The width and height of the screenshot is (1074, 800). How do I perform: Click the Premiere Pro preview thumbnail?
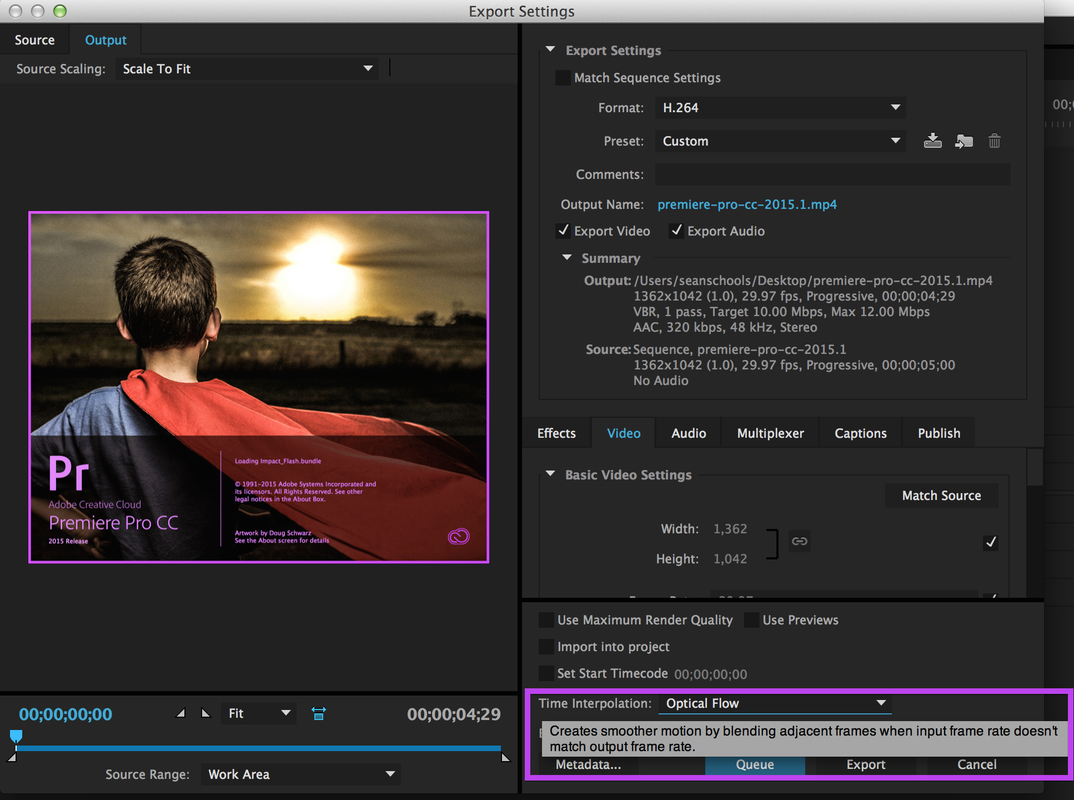coord(258,387)
